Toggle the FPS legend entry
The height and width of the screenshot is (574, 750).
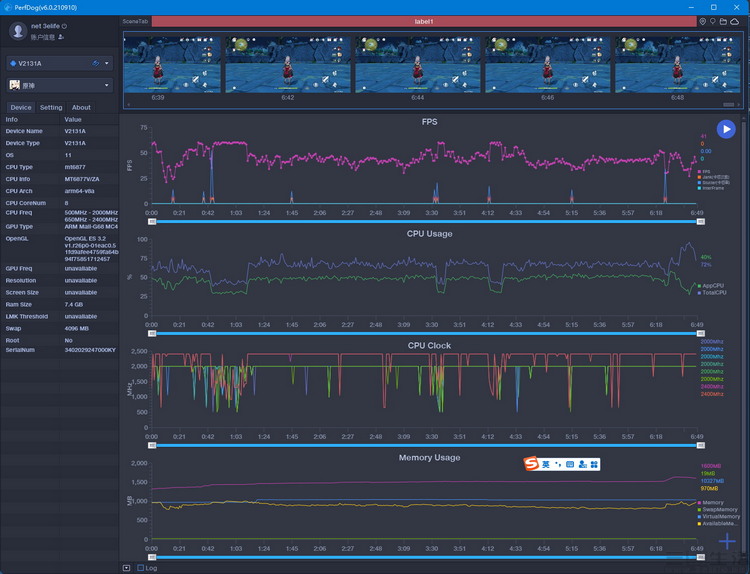tap(704, 171)
